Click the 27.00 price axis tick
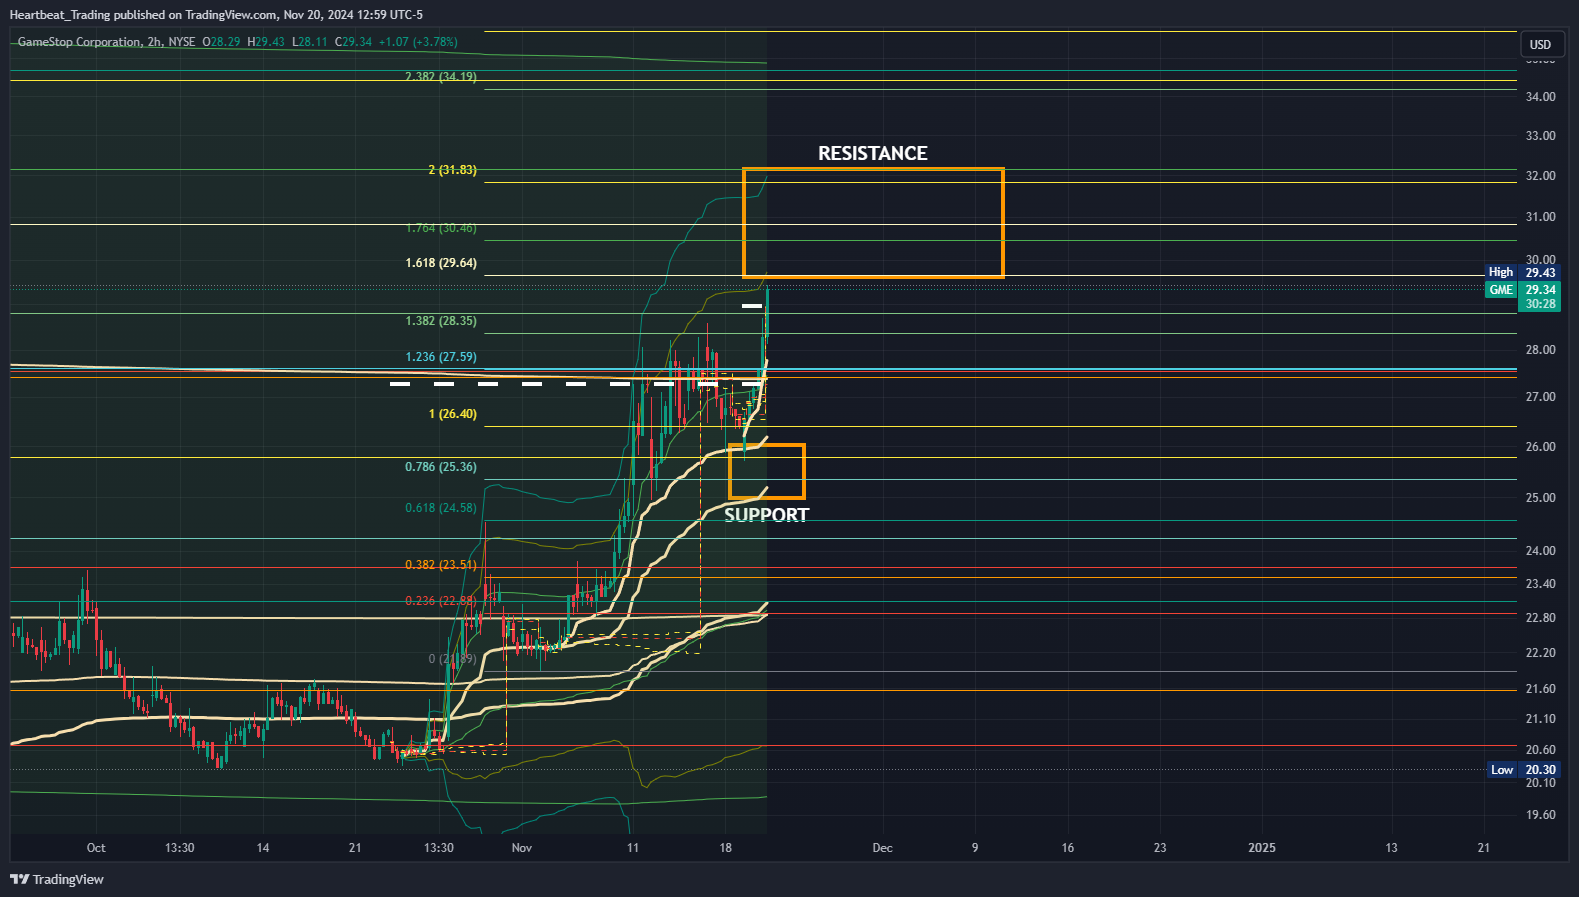Viewport: 1579px width, 897px height. point(1540,397)
